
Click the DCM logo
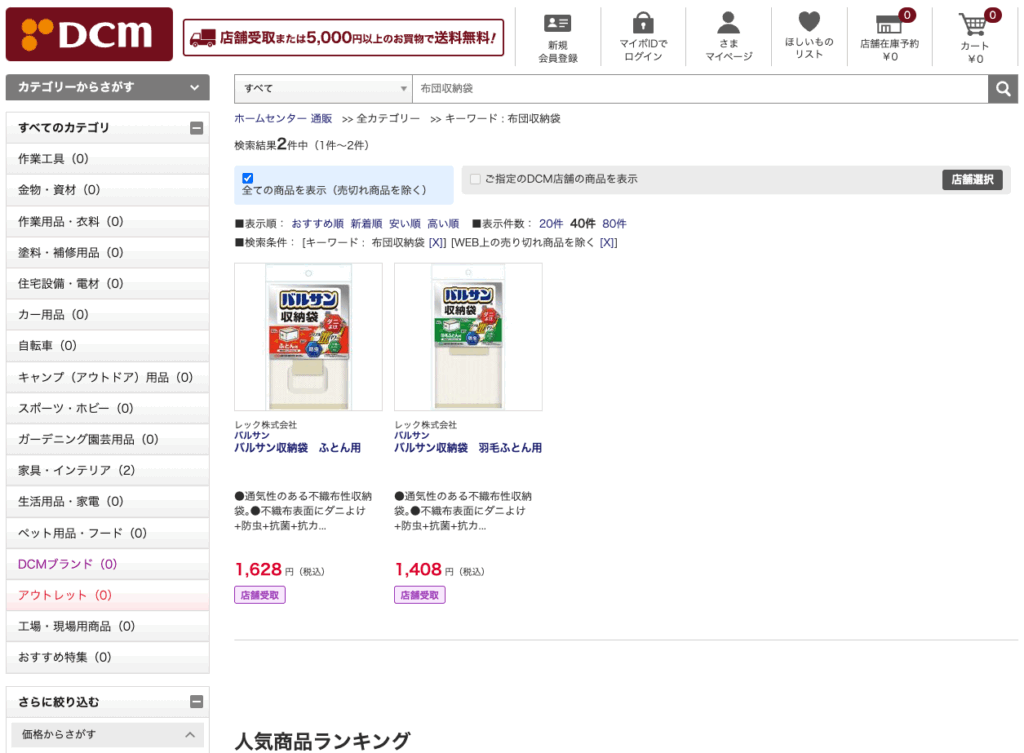pos(89,35)
